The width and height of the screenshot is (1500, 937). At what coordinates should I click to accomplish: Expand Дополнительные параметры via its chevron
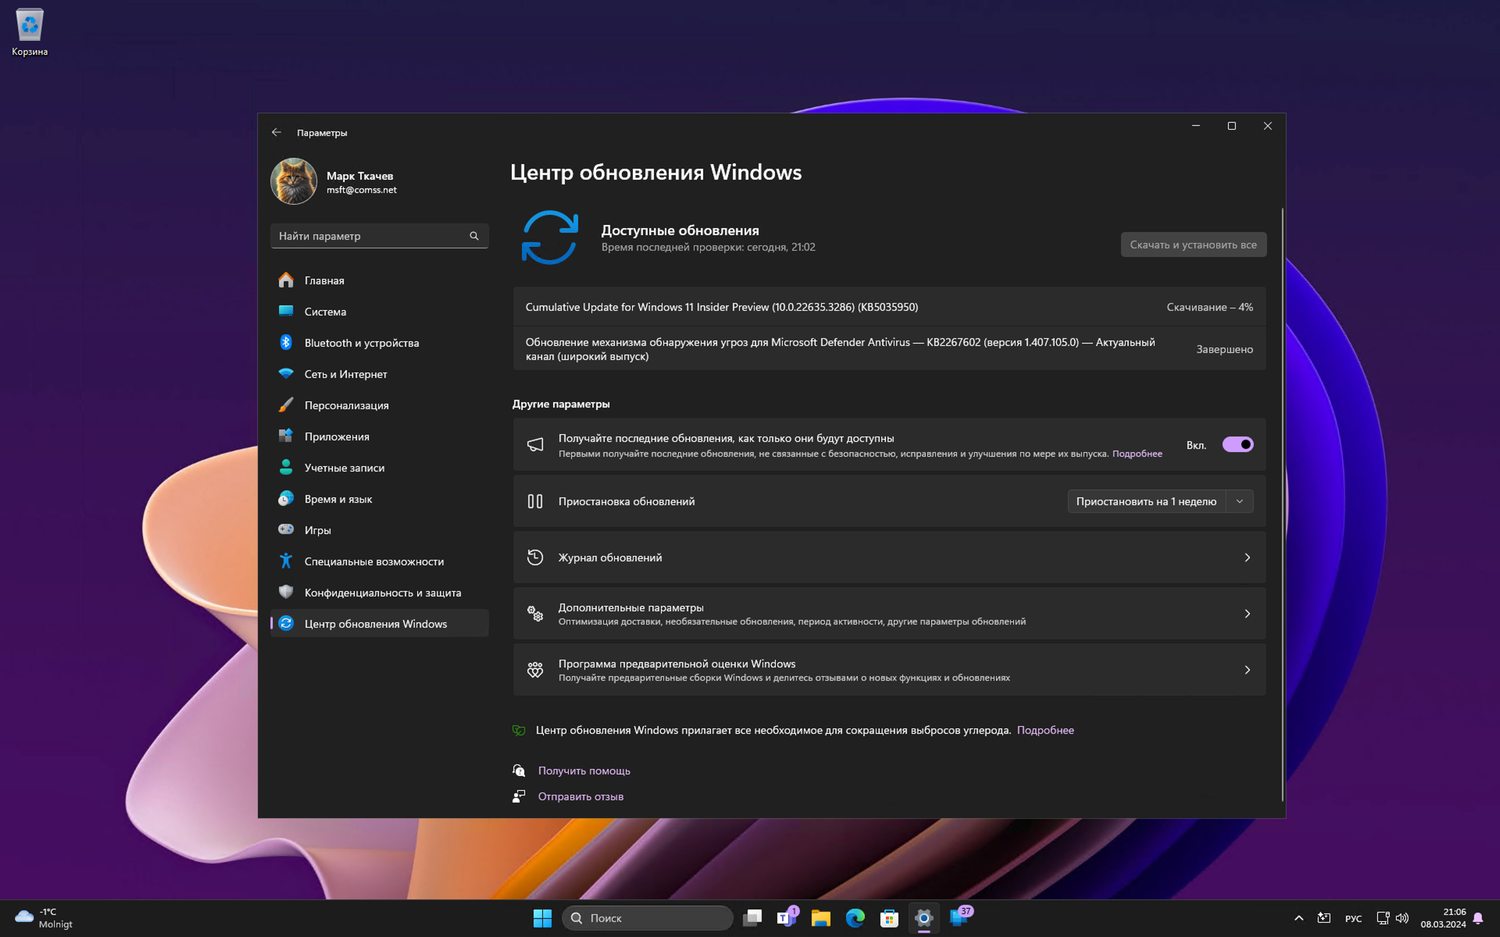click(x=1247, y=614)
